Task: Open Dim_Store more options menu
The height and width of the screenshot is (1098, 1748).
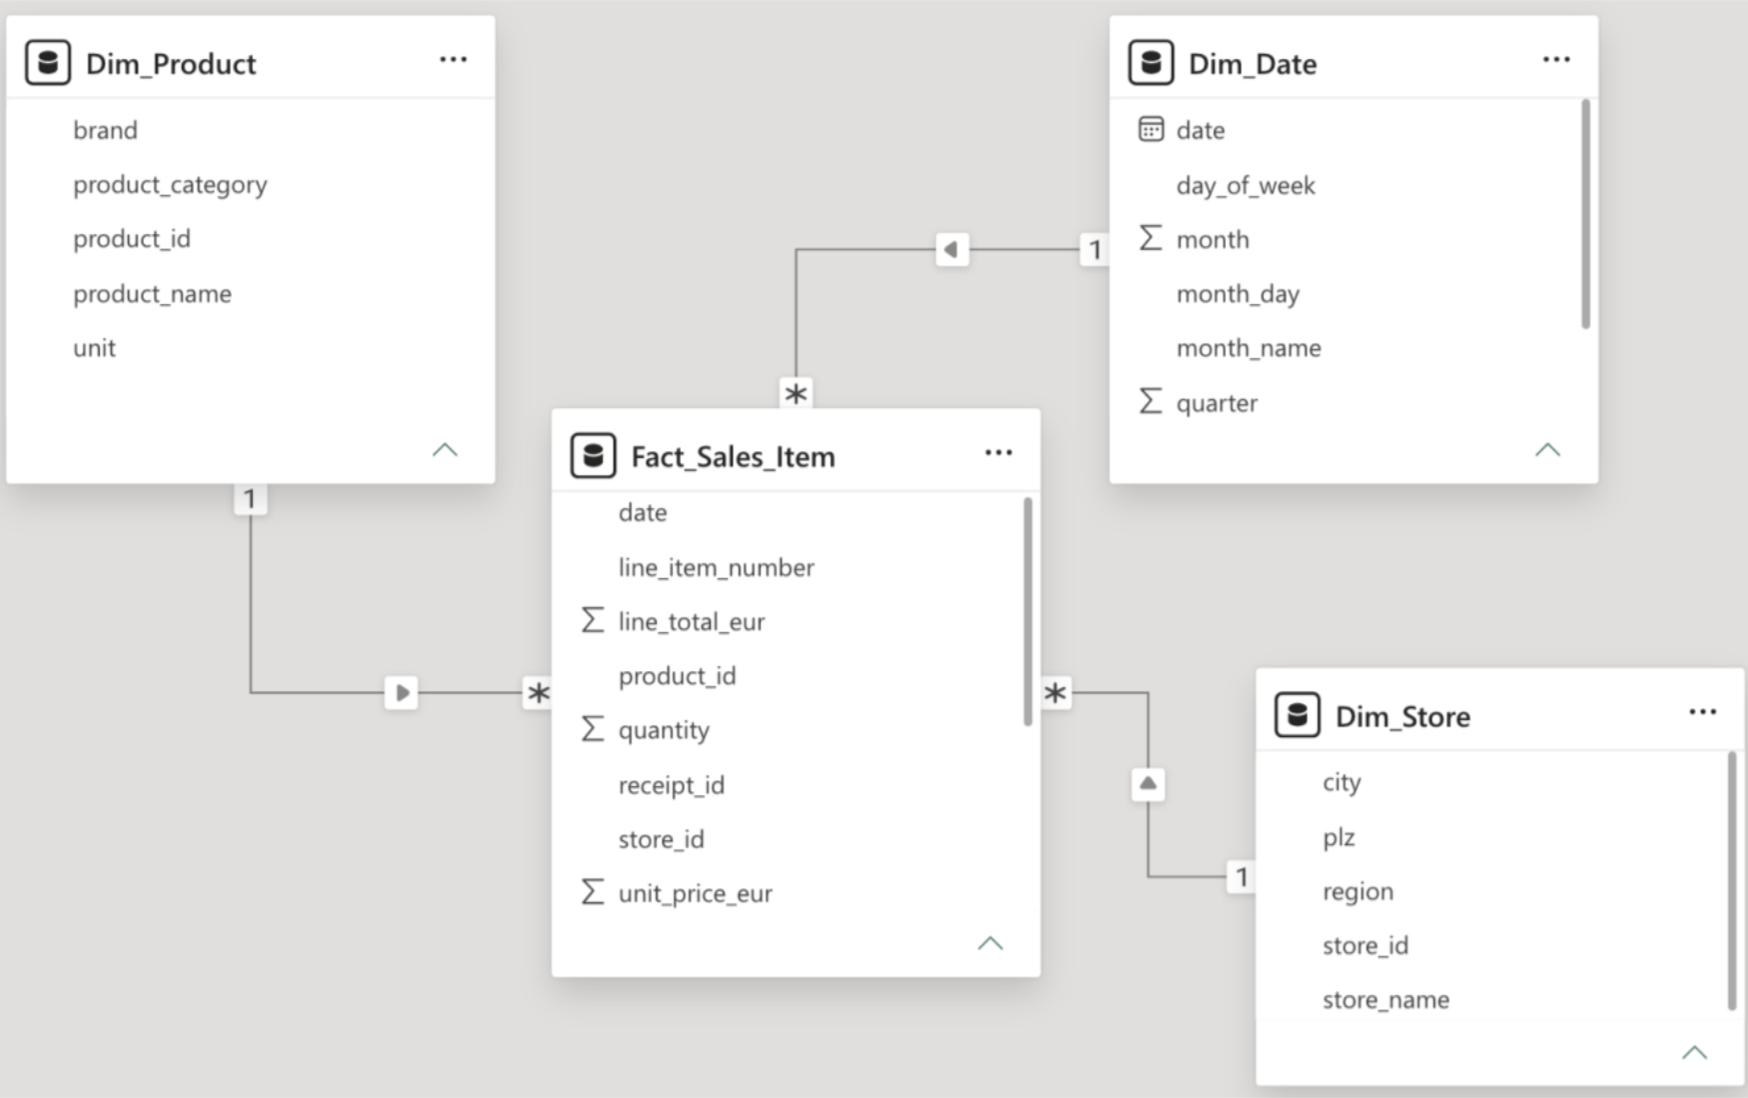Action: pyautogui.click(x=1702, y=713)
